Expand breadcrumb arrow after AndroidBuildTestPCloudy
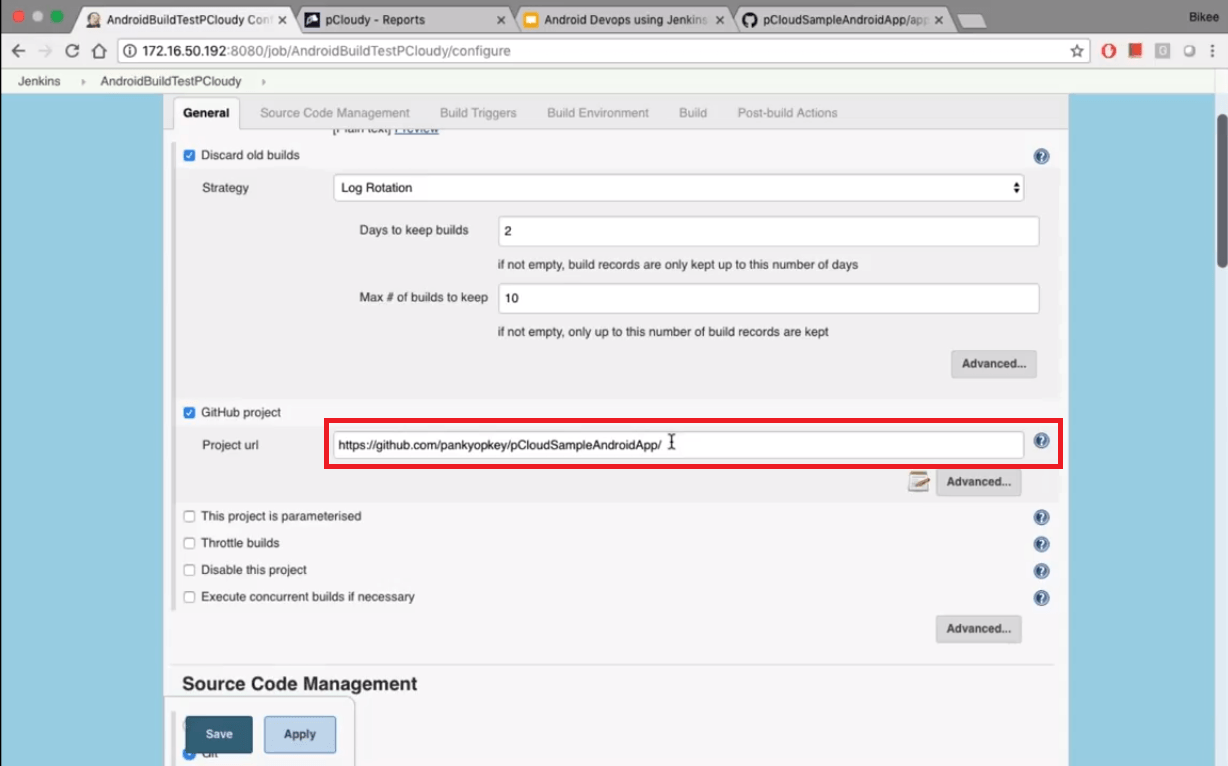1228x766 pixels. pos(264,82)
